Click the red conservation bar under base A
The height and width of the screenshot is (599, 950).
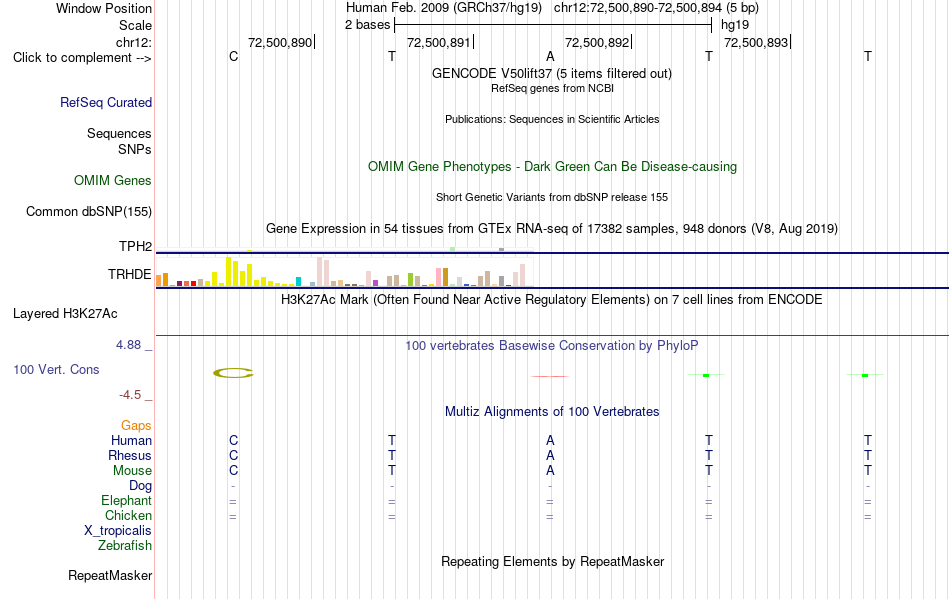(x=550, y=376)
